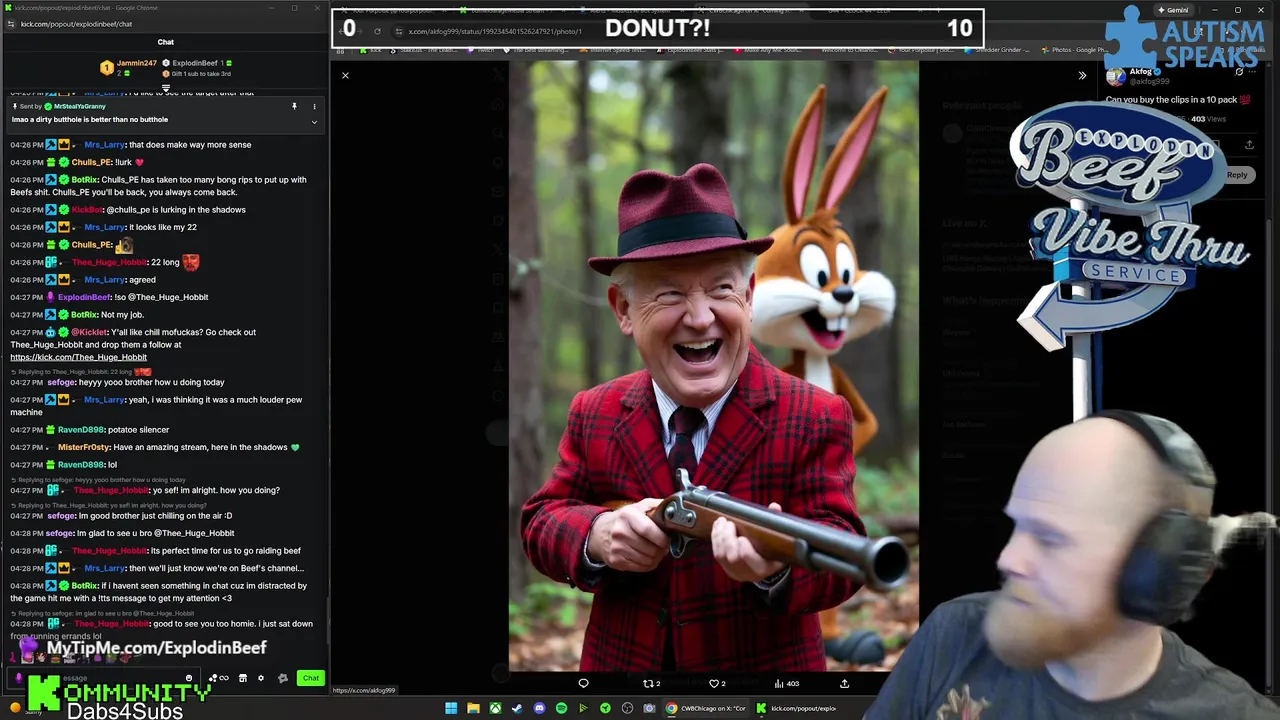Image resolution: width=1280 pixels, height=720 pixels.
Task: Click KickBot username in chat
Action: coord(87,210)
